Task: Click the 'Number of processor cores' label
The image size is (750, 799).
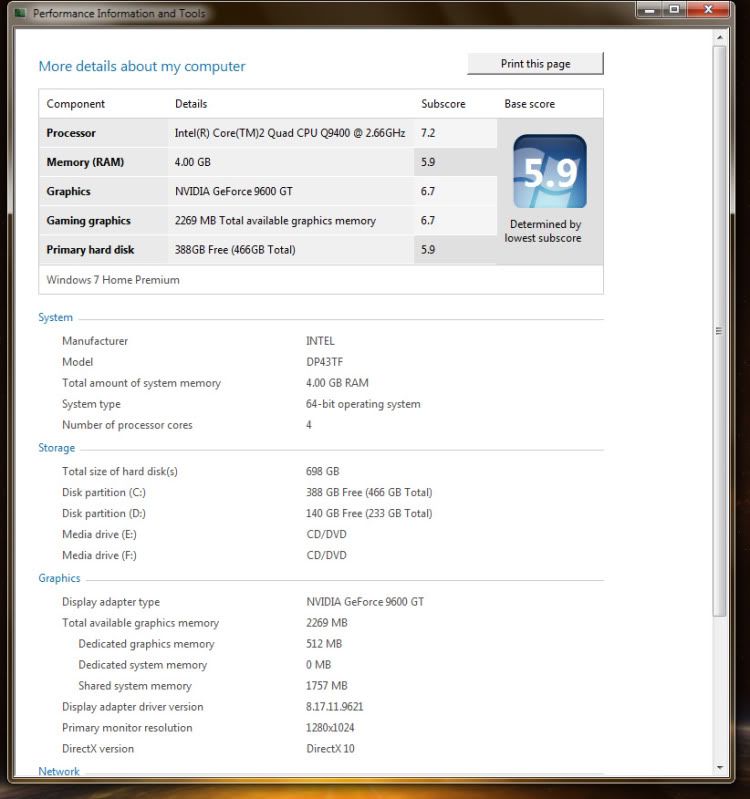Action: click(127, 425)
